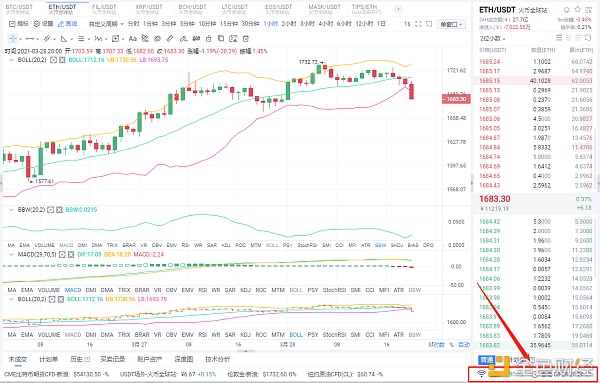The width and height of the screenshot is (600, 383).
Task: Click the 1684.42 bid price row
Action: click(x=533, y=222)
